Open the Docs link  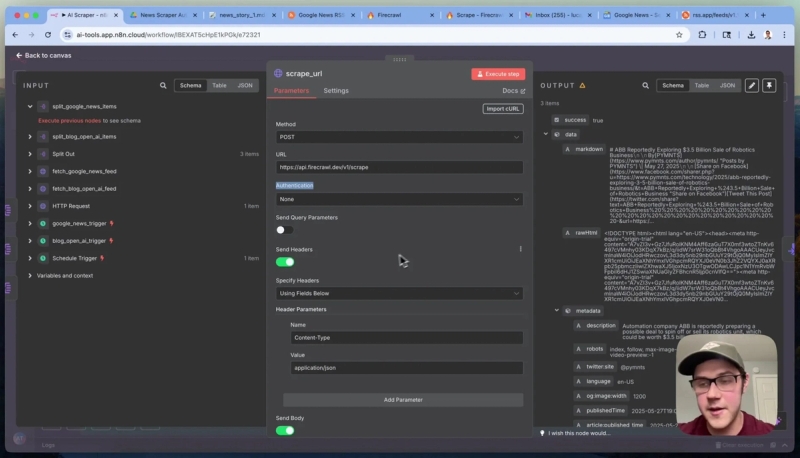(x=513, y=91)
